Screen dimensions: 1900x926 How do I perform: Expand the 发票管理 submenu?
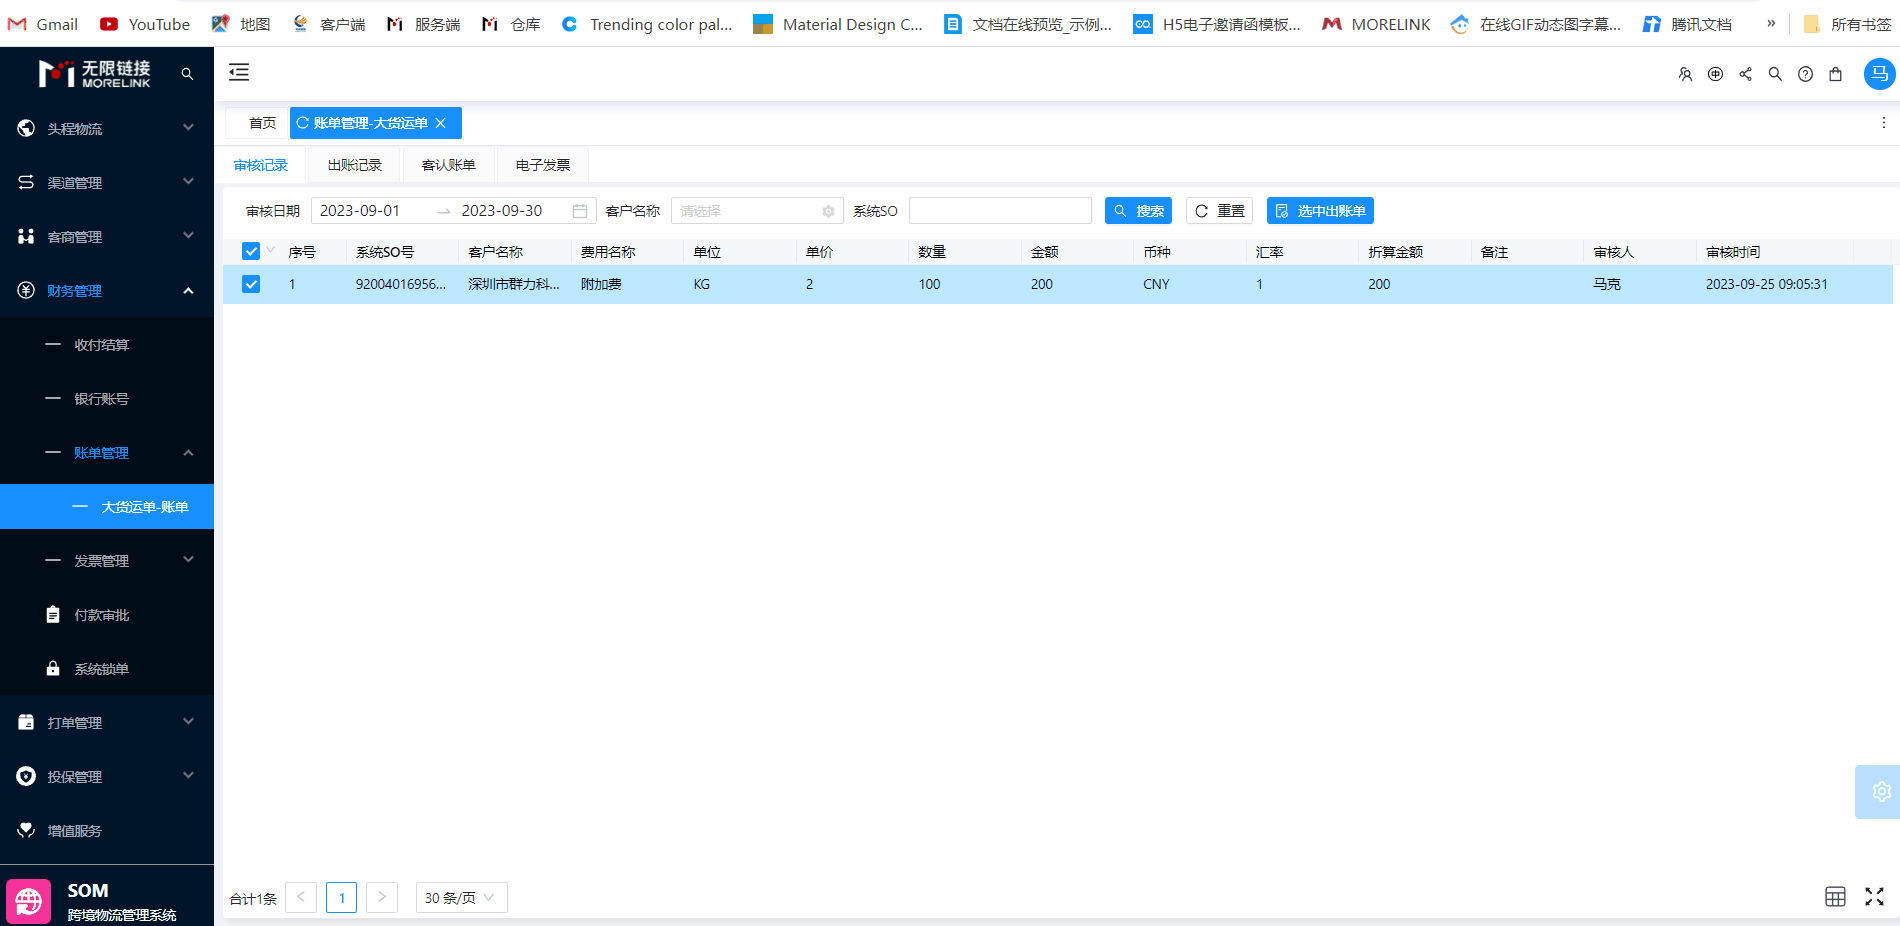click(107, 561)
